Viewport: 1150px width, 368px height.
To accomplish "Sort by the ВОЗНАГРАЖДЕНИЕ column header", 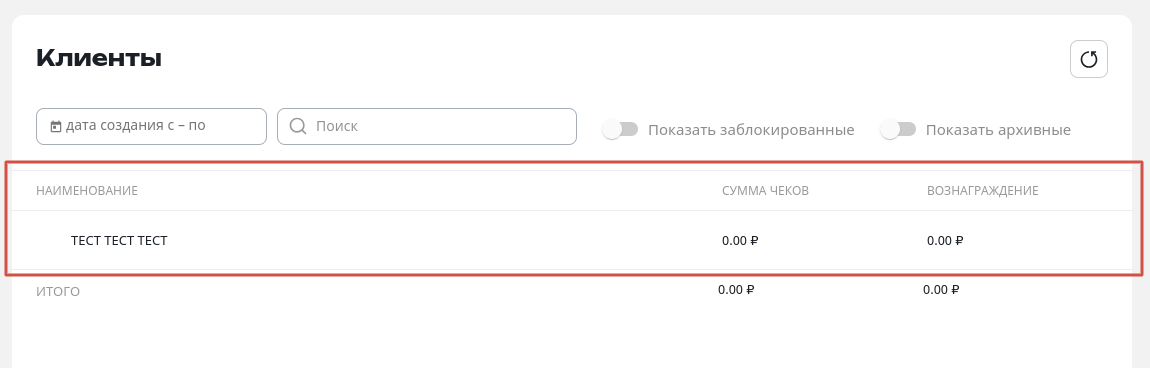I will (x=982, y=191).
